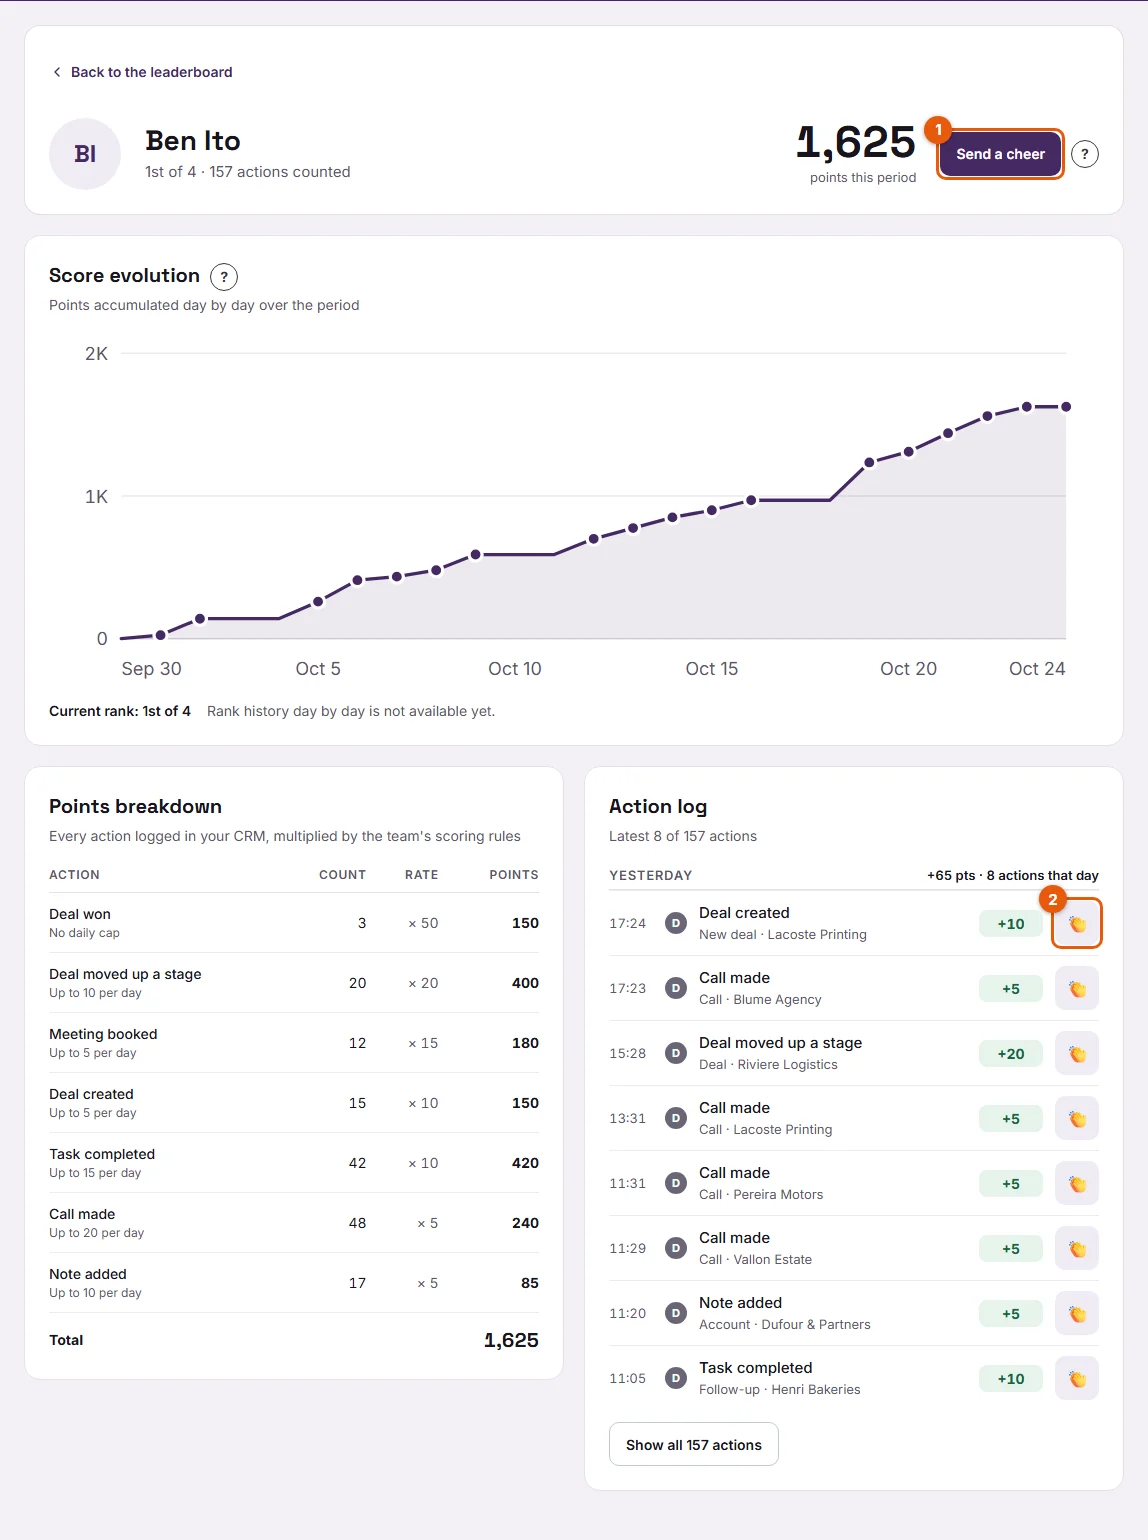The image size is (1148, 1540).
Task: Send a cheer to Ben Ito
Action: tap(1000, 154)
